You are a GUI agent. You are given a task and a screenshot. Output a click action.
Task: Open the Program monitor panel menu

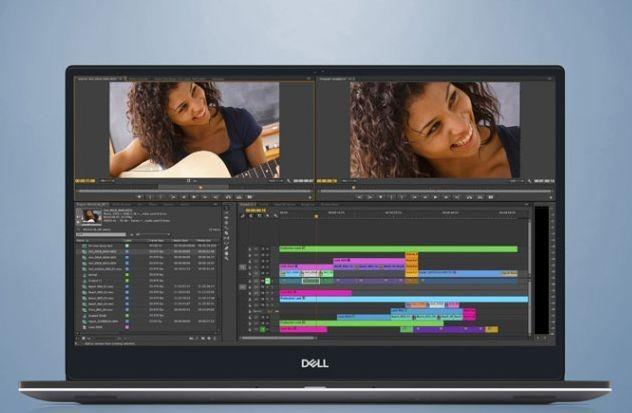pyautogui.click(x=550, y=79)
